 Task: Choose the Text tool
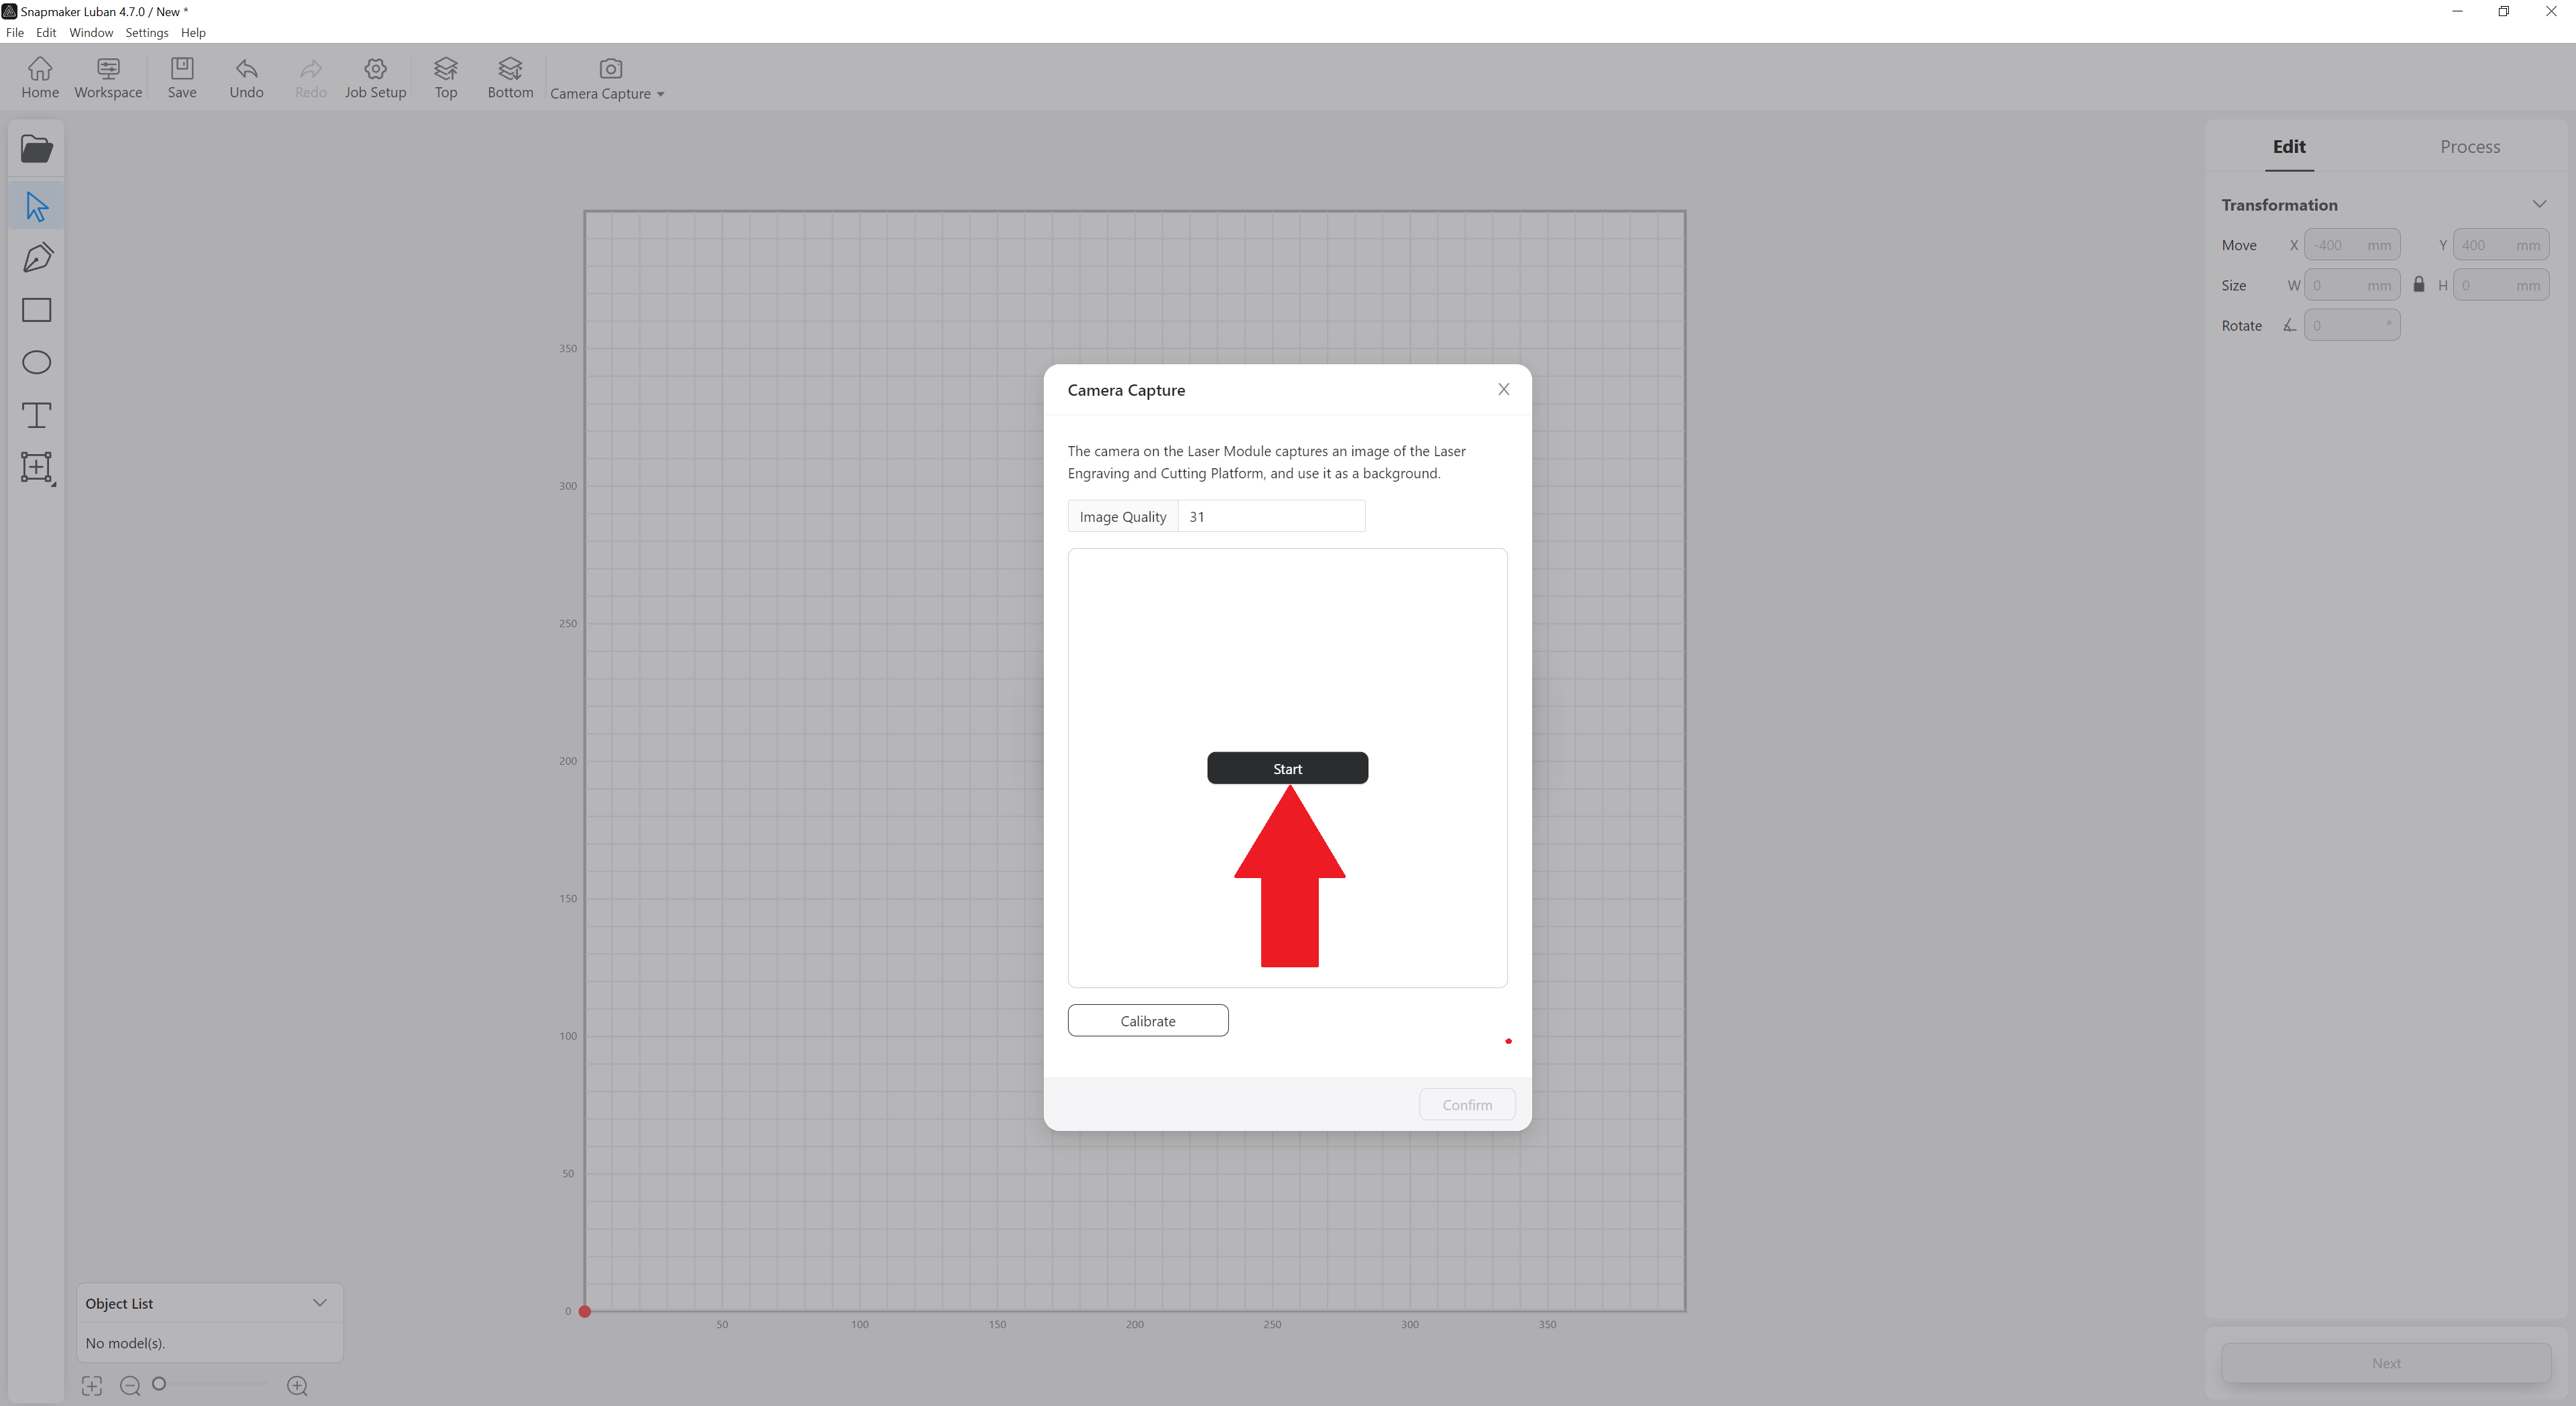pos(37,415)
